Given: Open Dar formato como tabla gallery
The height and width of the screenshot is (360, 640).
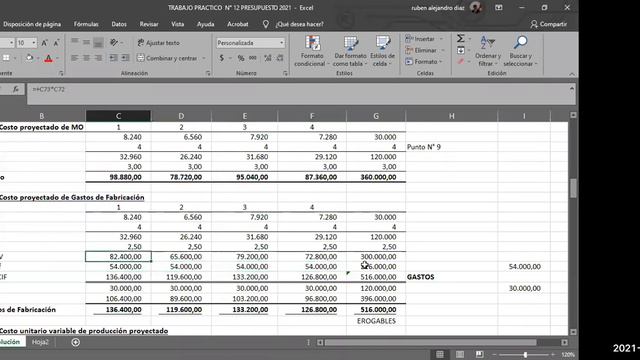Looking at the screenshot, I should click(350, 51).
